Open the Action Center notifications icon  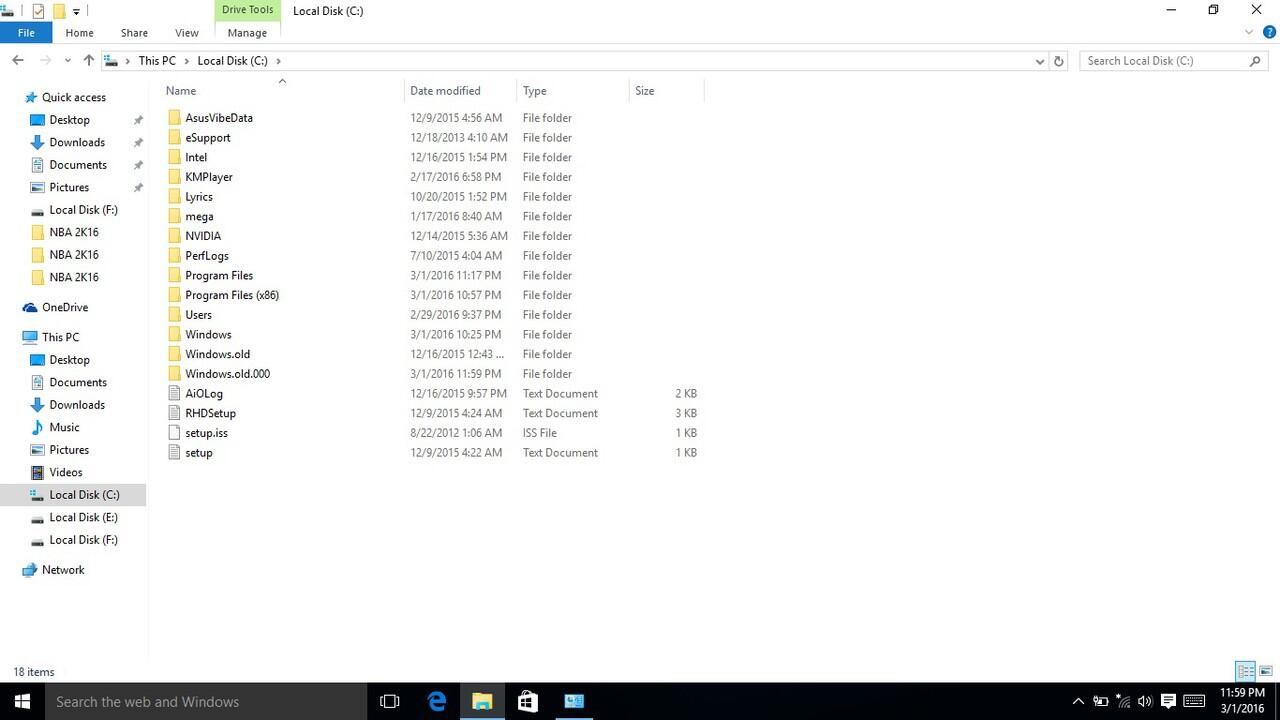pyautogui.click(x=1167, y=701)
